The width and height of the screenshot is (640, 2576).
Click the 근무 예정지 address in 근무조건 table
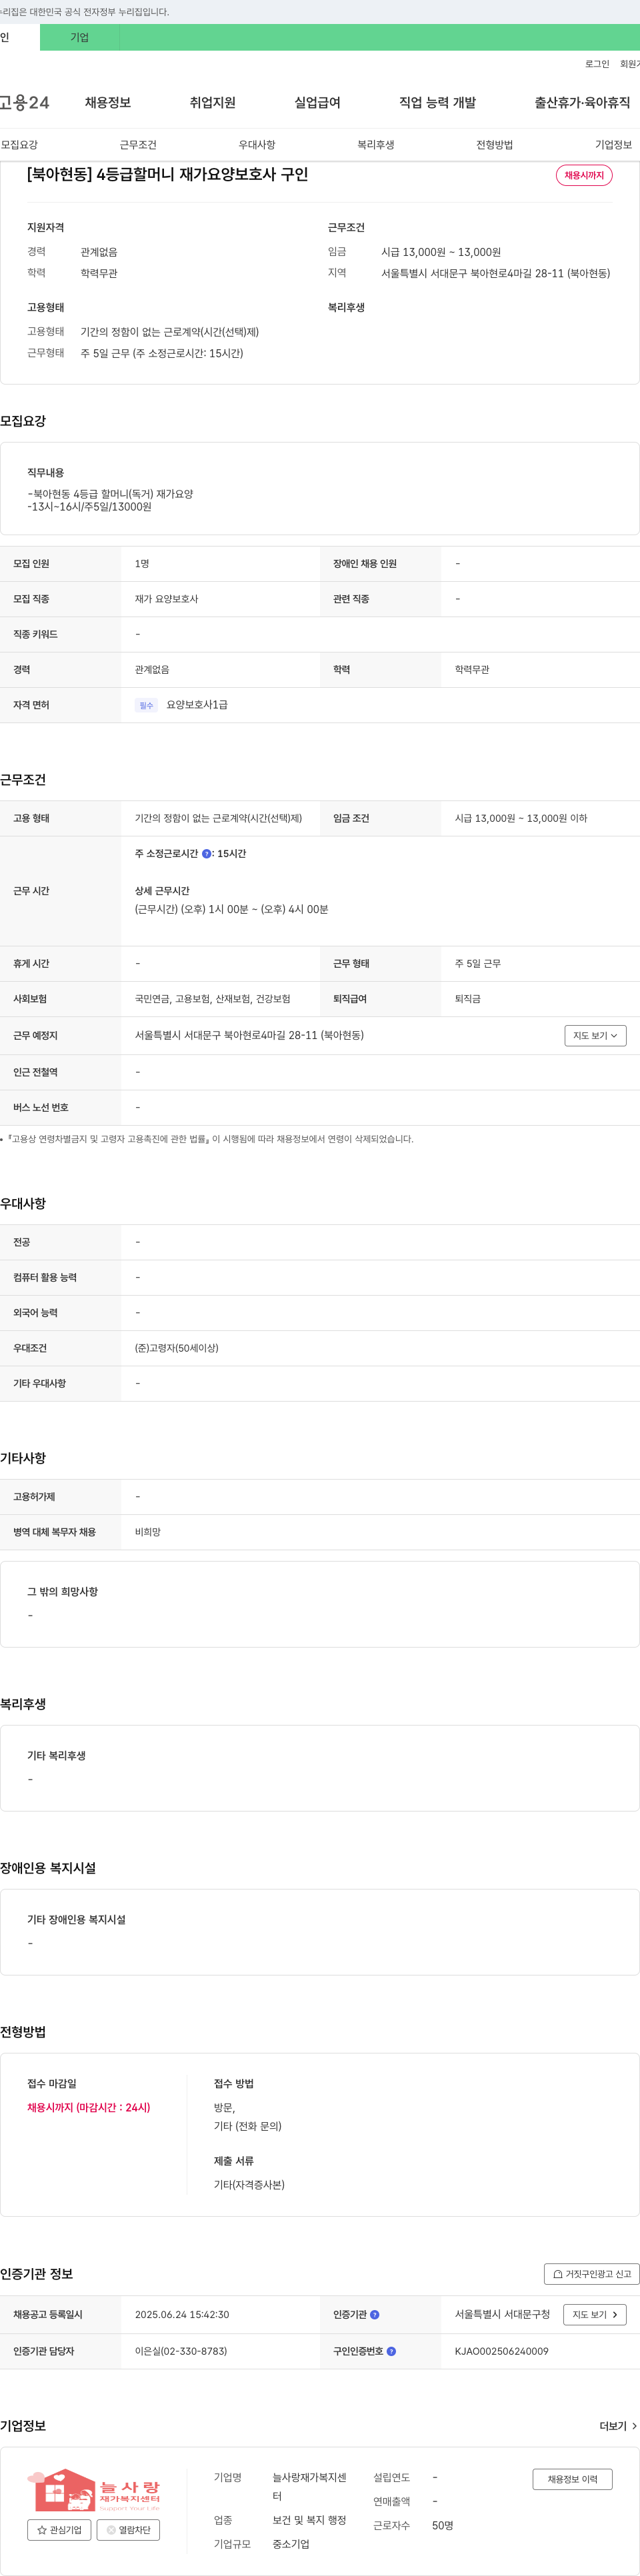[249, 1035]
